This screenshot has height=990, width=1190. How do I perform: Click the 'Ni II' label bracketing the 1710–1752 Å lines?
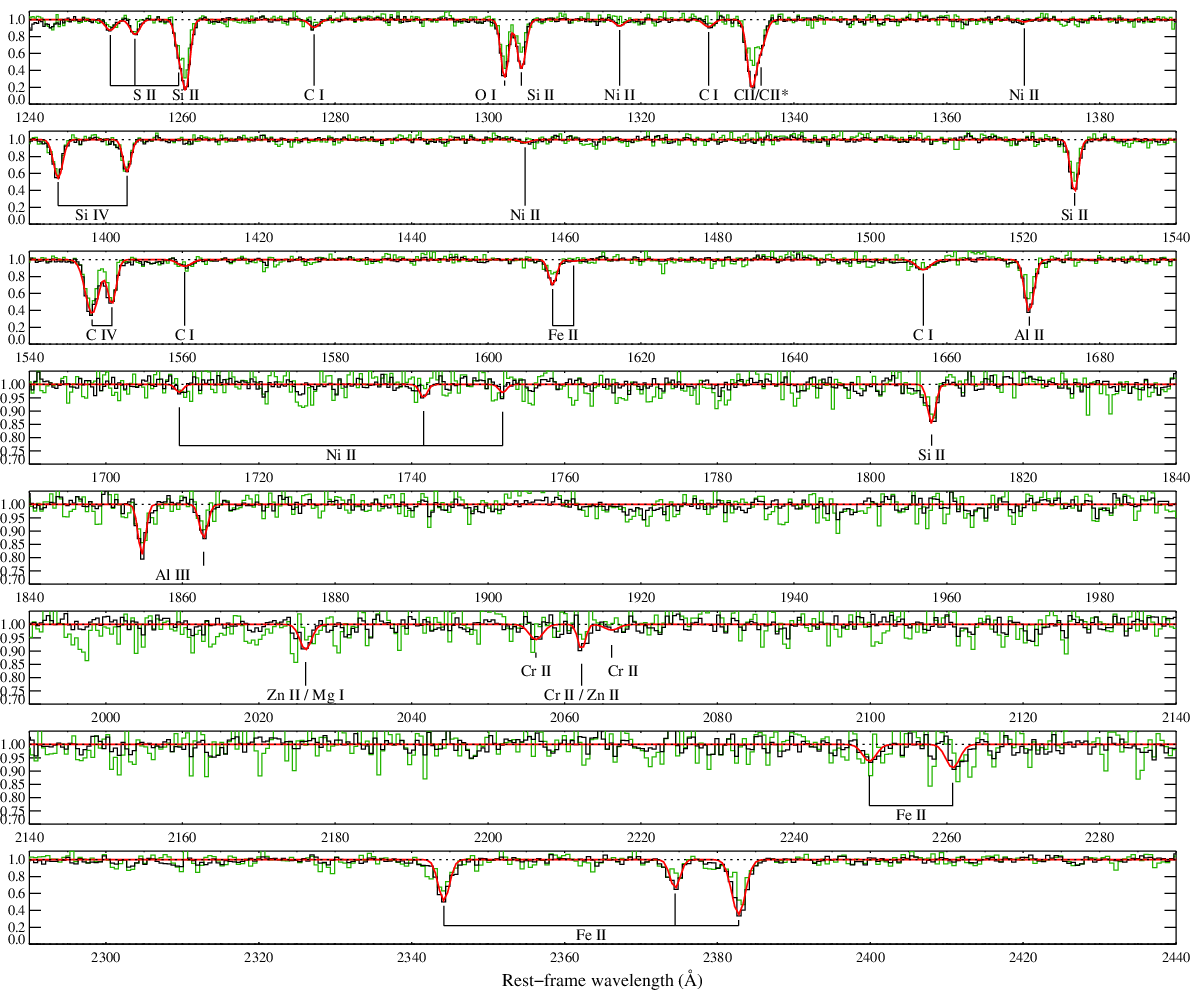[x=341, y=455]
